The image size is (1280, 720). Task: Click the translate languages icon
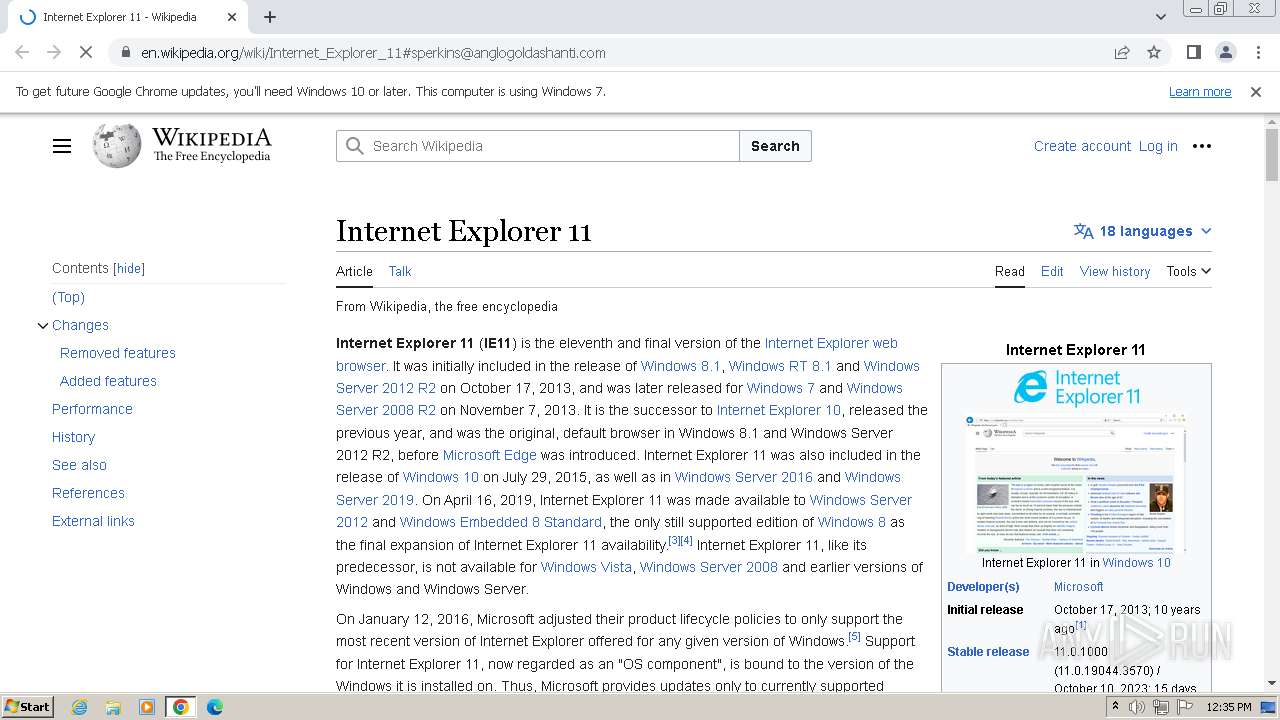[1084, 231]
